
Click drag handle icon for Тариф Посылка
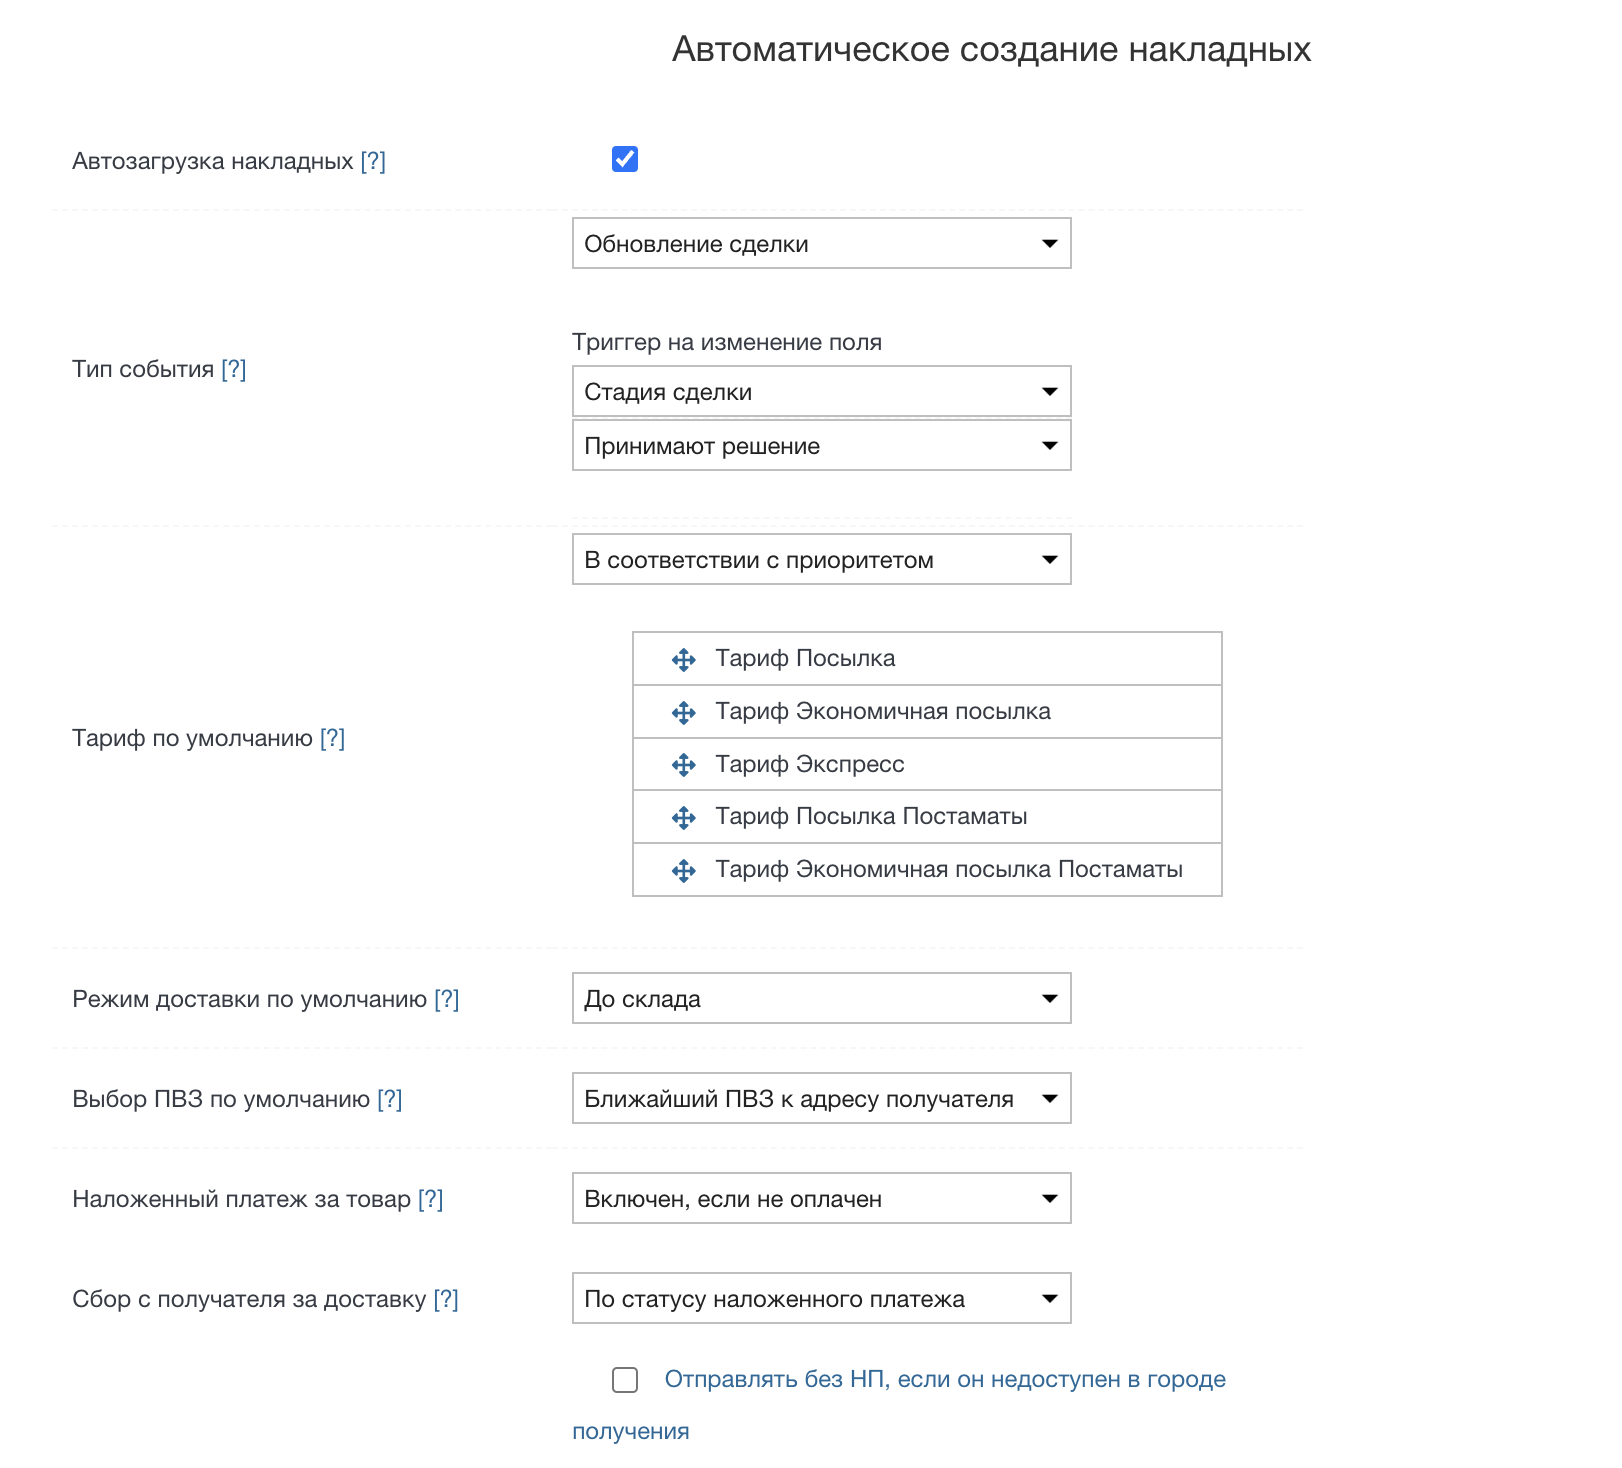tap(684, 660)
